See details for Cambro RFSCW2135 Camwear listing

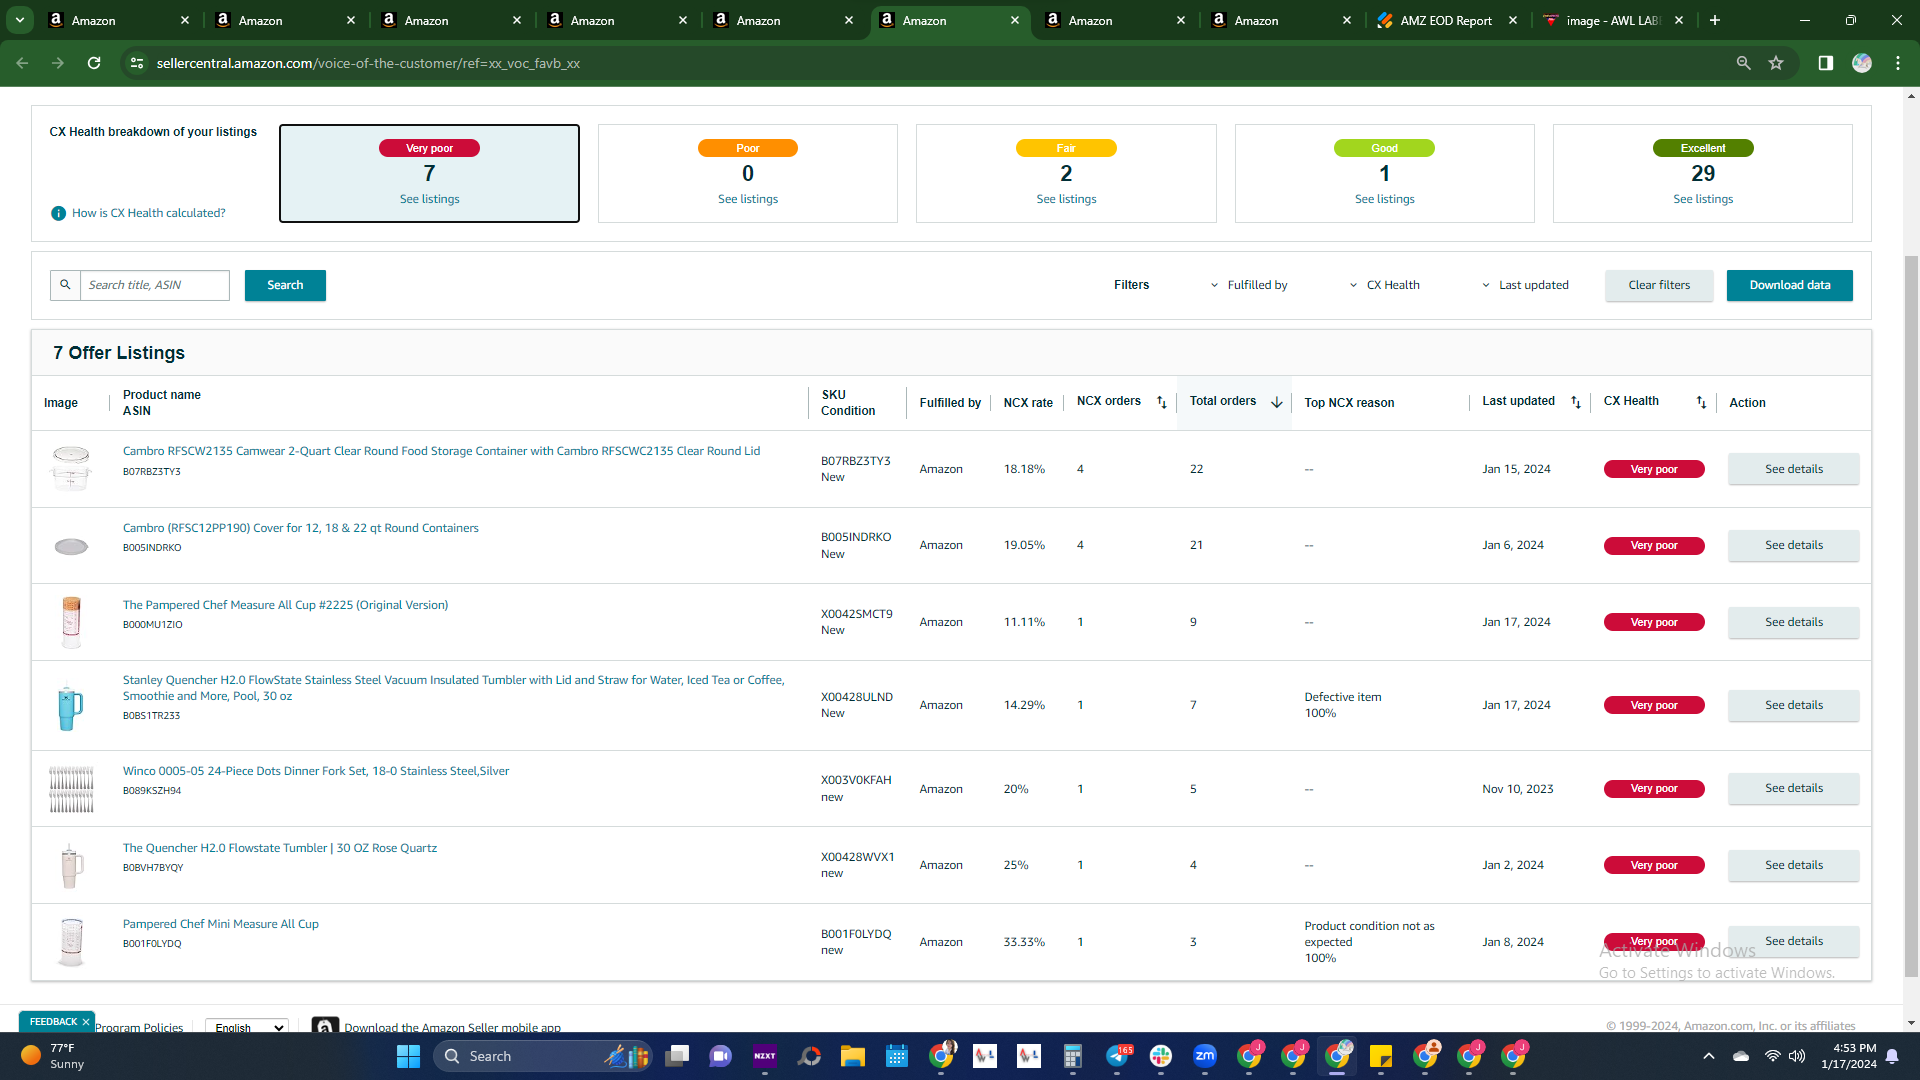tap(1793, 469)
